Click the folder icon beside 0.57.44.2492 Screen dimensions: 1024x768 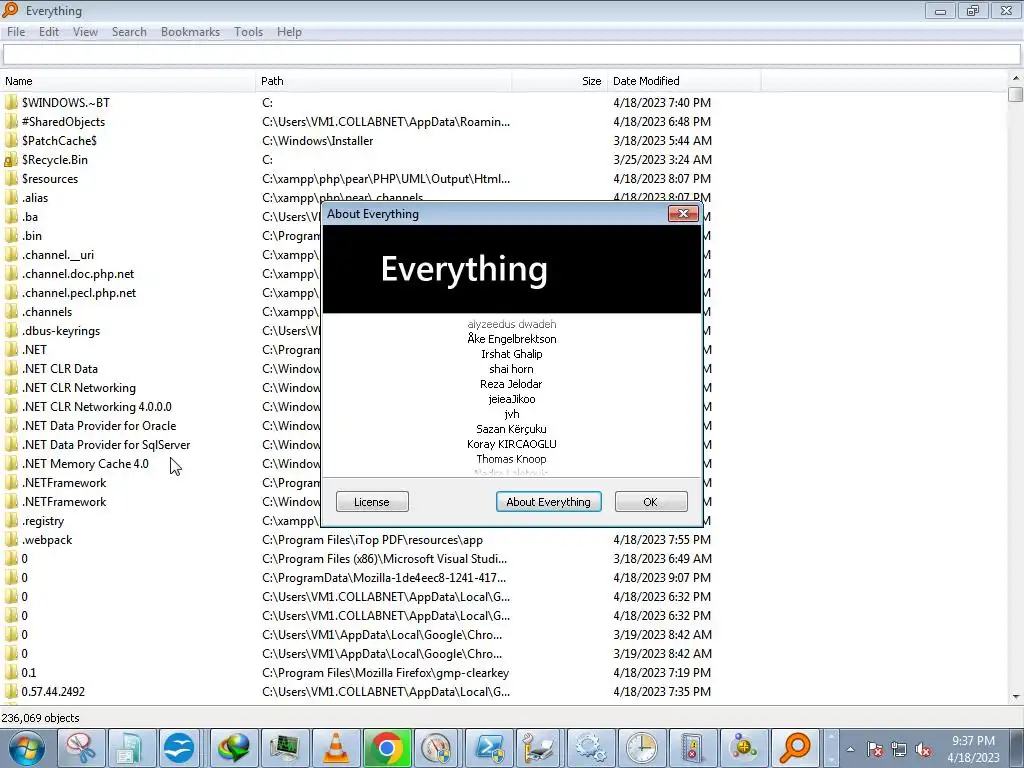tap(11, 692)
